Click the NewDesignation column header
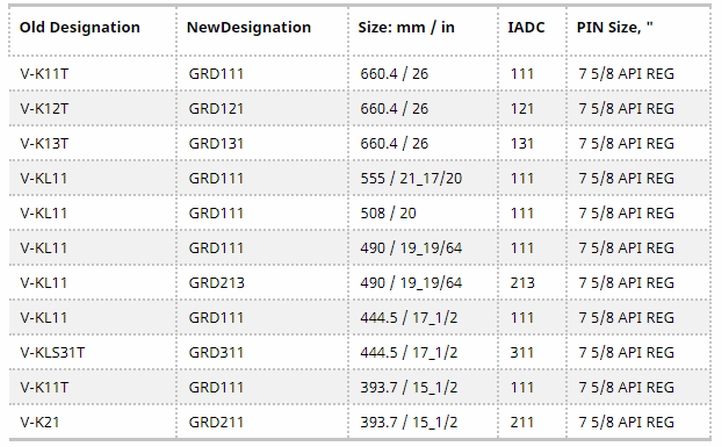 click(249, 28)
